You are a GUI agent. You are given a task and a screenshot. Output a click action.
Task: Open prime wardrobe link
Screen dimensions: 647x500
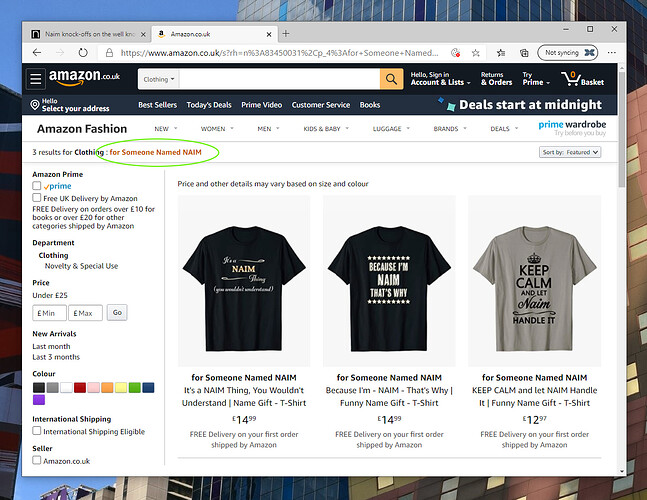[x=572, y=128]
